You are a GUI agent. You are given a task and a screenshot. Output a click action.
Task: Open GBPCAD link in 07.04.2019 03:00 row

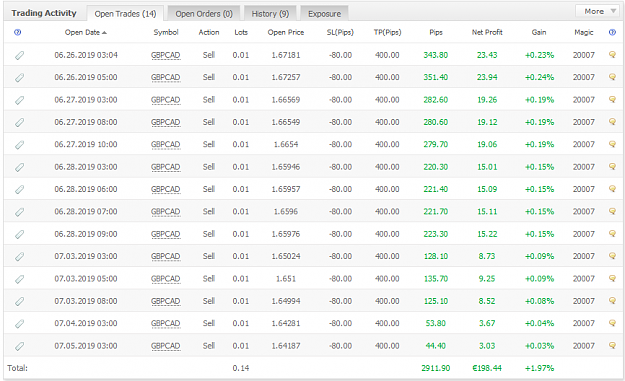point(166,324)
